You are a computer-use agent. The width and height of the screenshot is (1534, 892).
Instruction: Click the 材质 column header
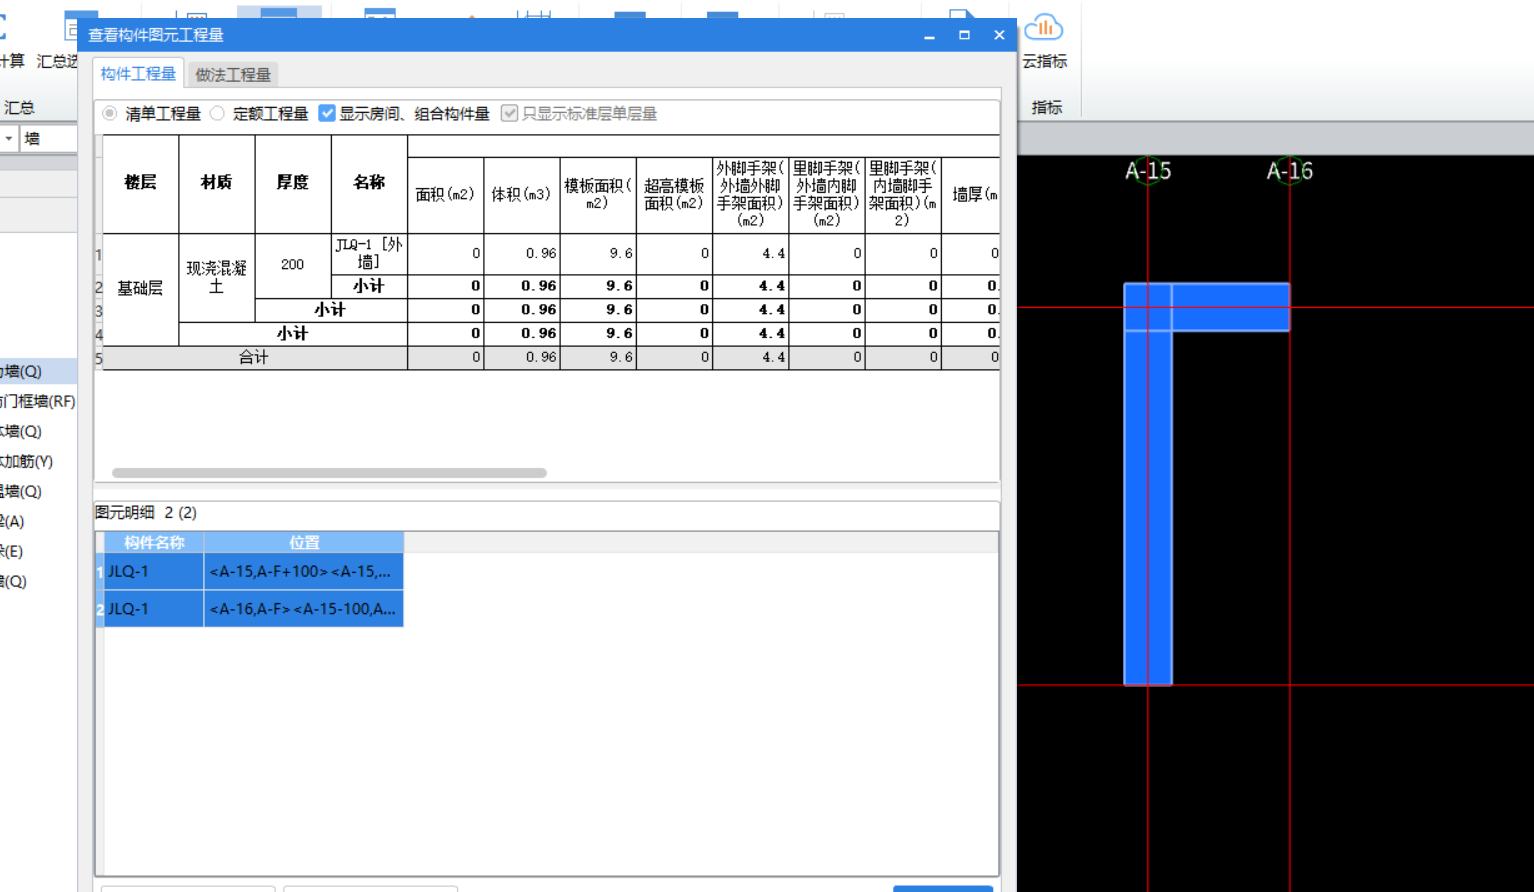(217, 183)
